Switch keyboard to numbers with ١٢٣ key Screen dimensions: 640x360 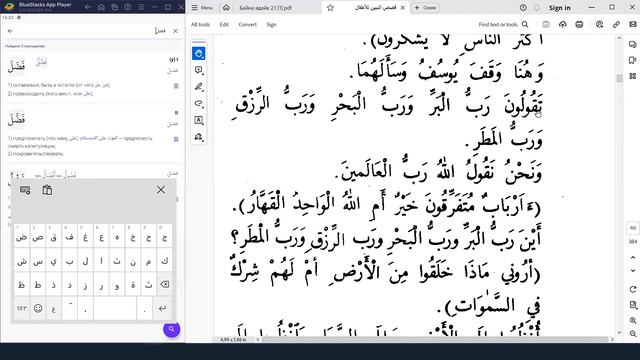(x=22, y=308)
